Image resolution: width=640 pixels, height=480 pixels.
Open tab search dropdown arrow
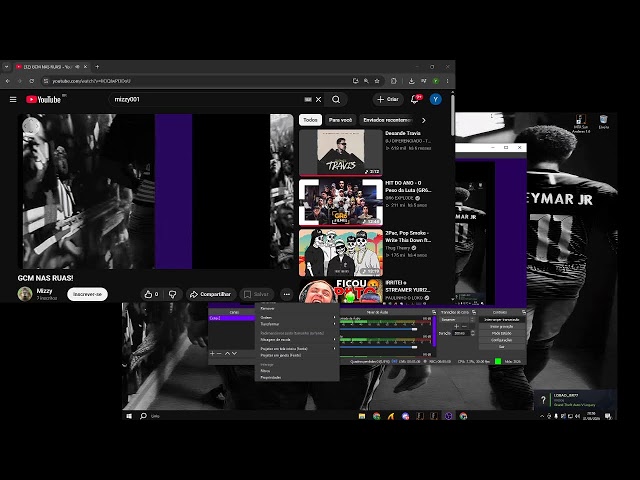click(x=6, y=67)
